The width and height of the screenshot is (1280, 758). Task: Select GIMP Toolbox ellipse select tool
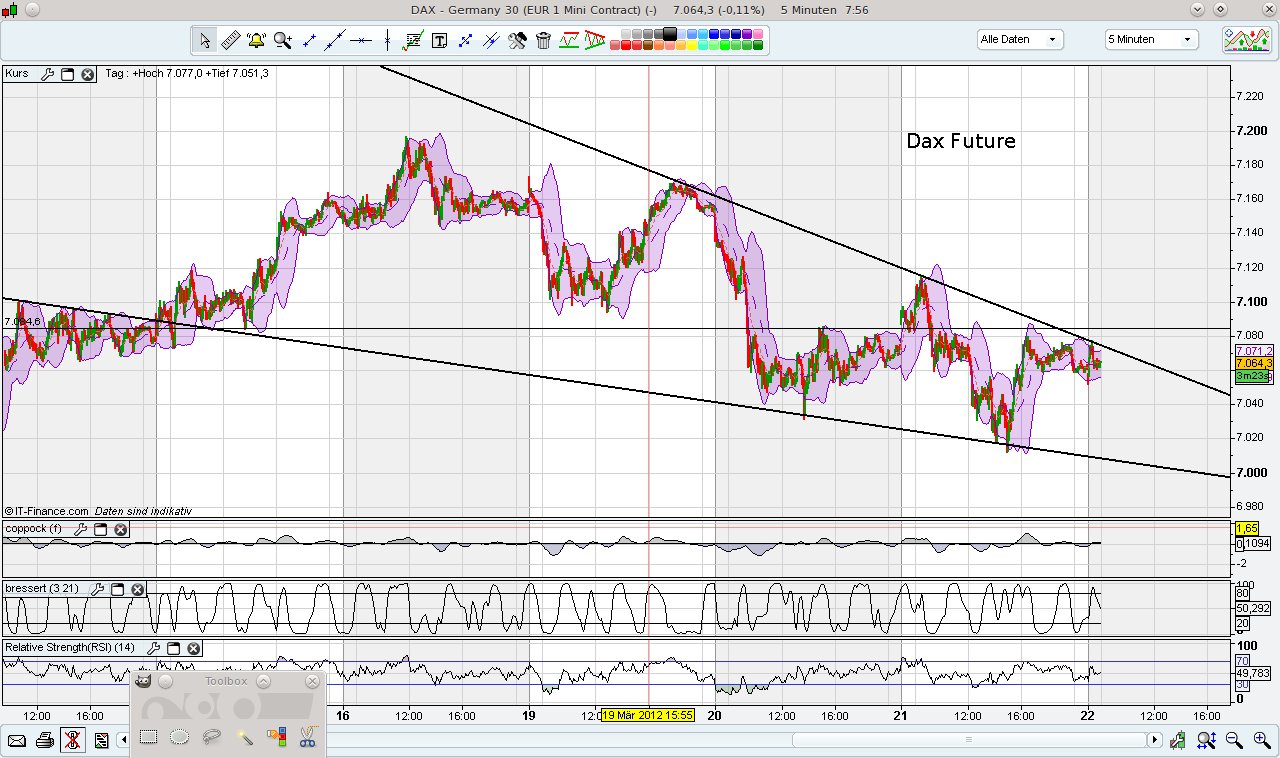[x=180, y=738]
